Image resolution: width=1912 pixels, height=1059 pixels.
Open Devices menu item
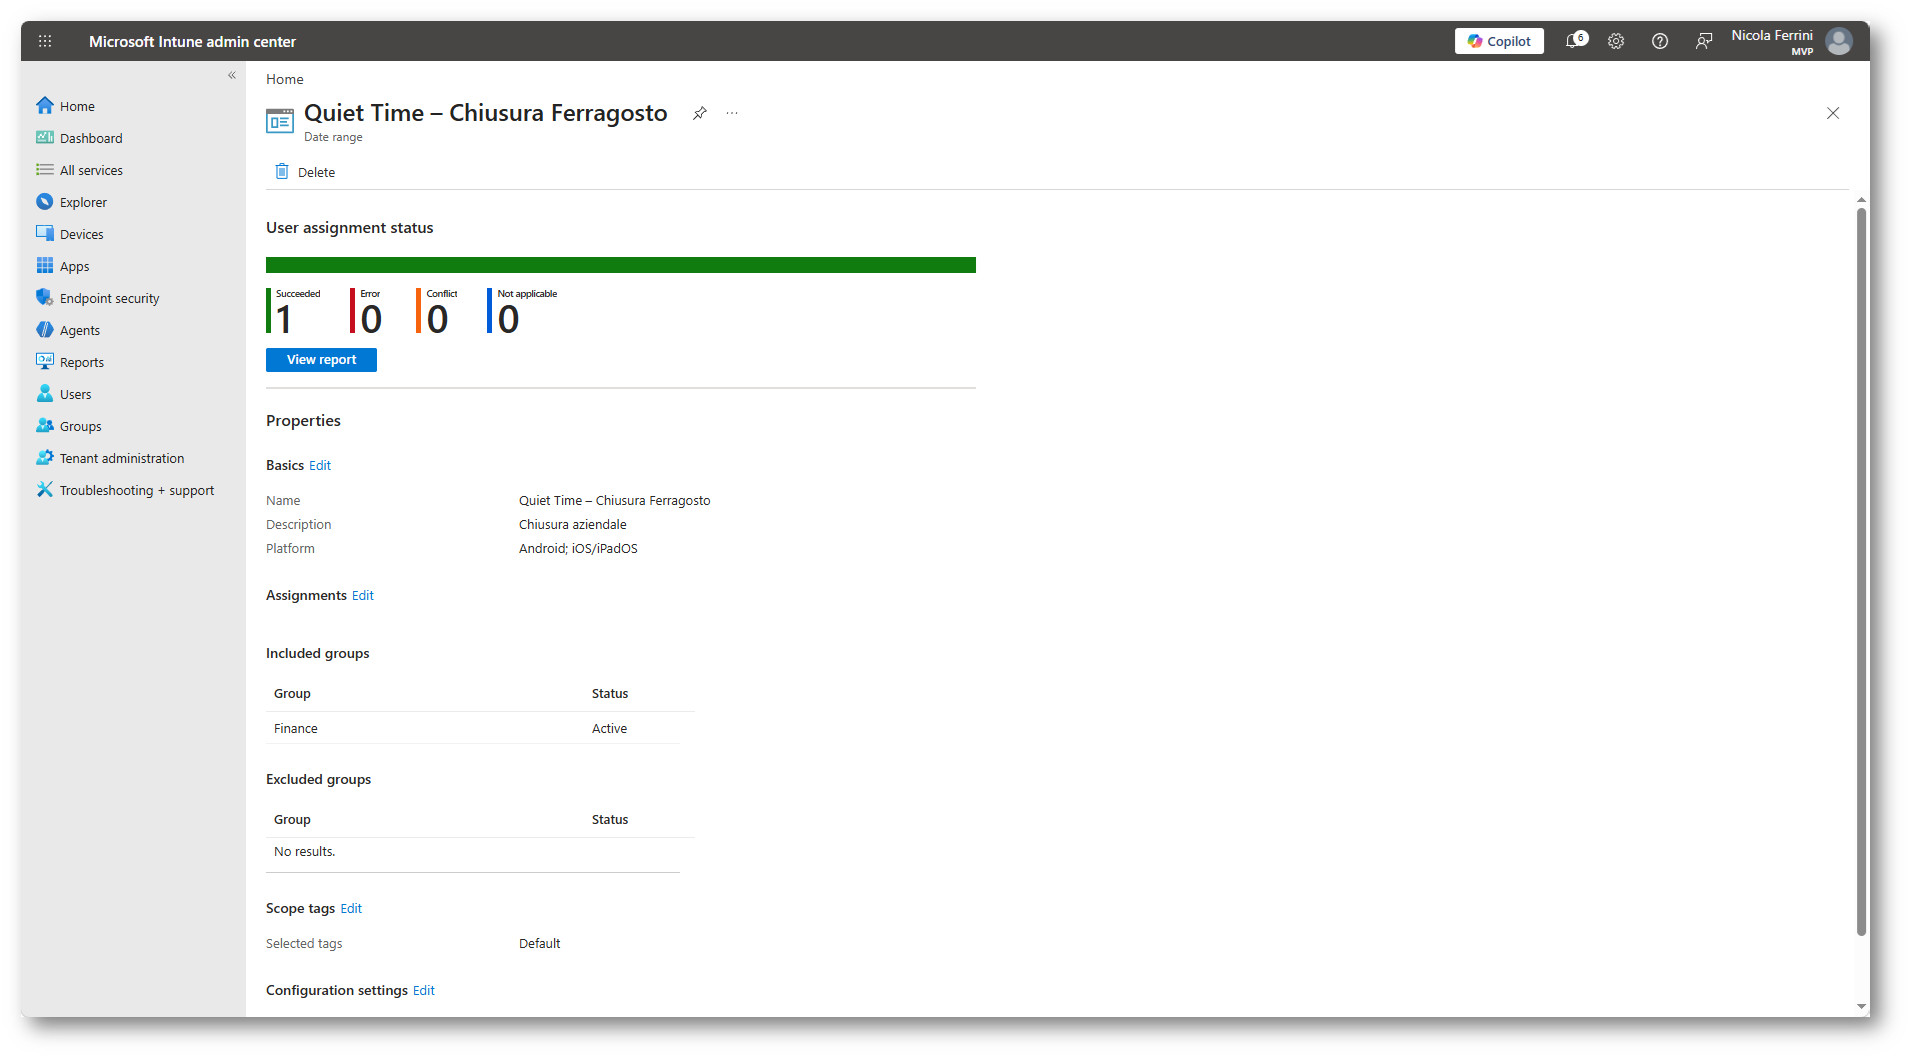tap(81, 234)
